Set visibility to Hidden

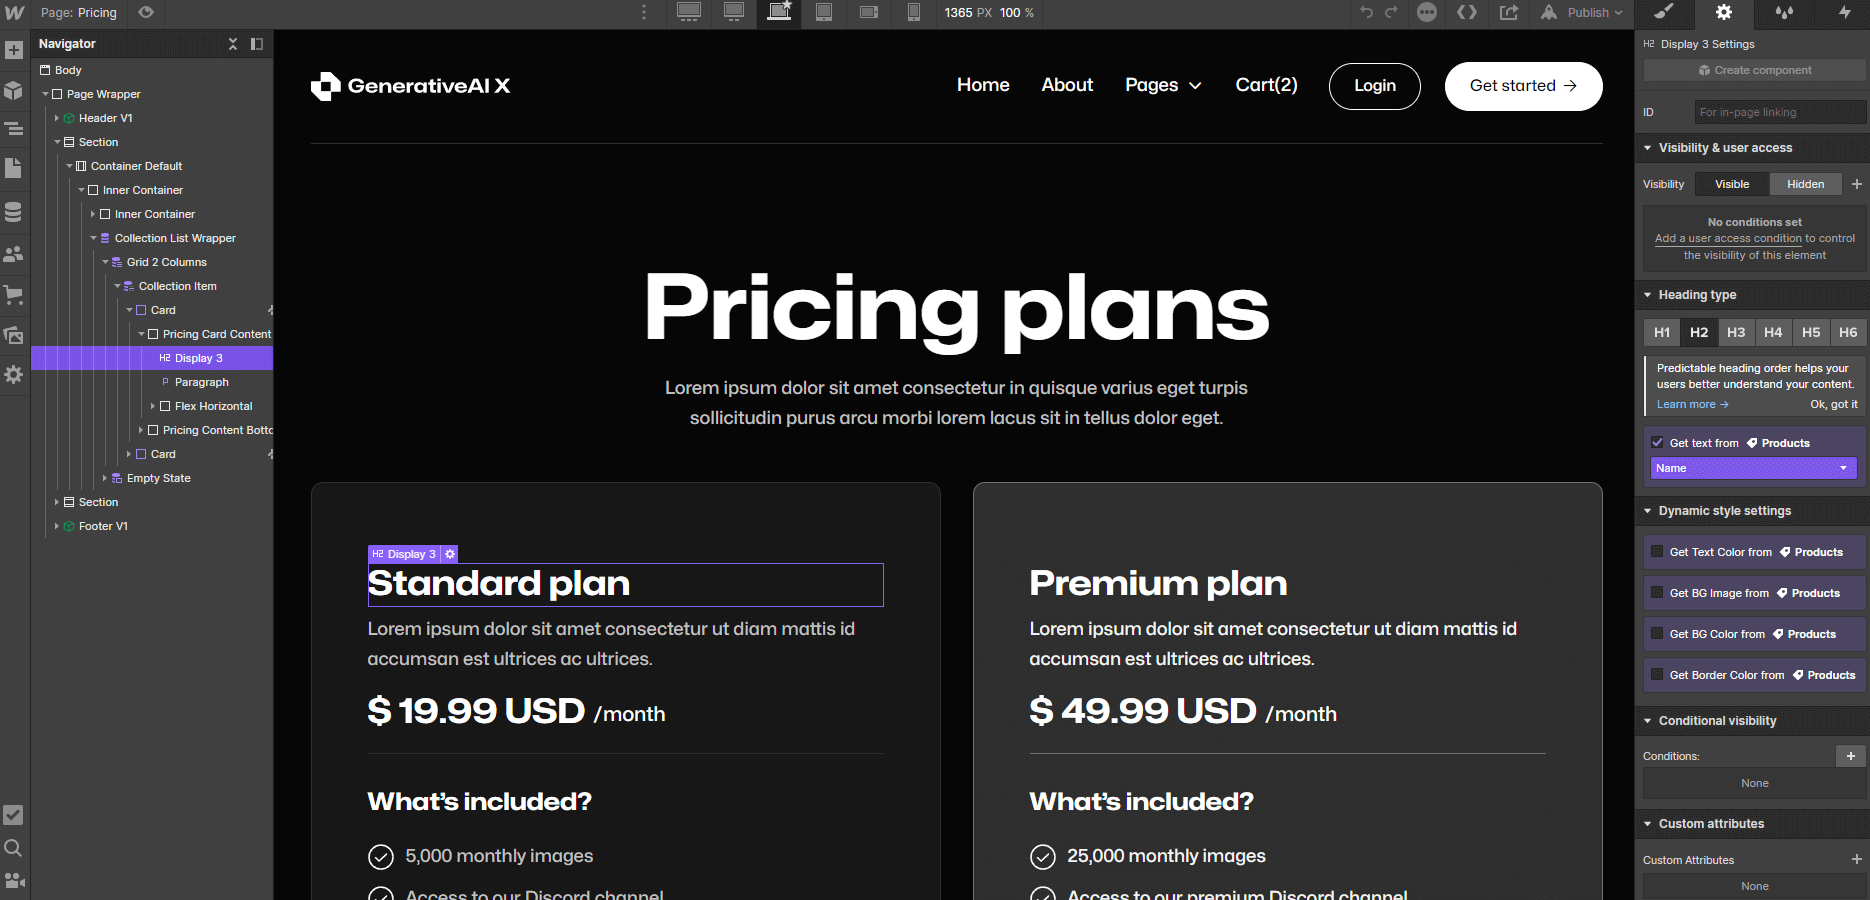pyautogui.click(x=1805, y=184)
